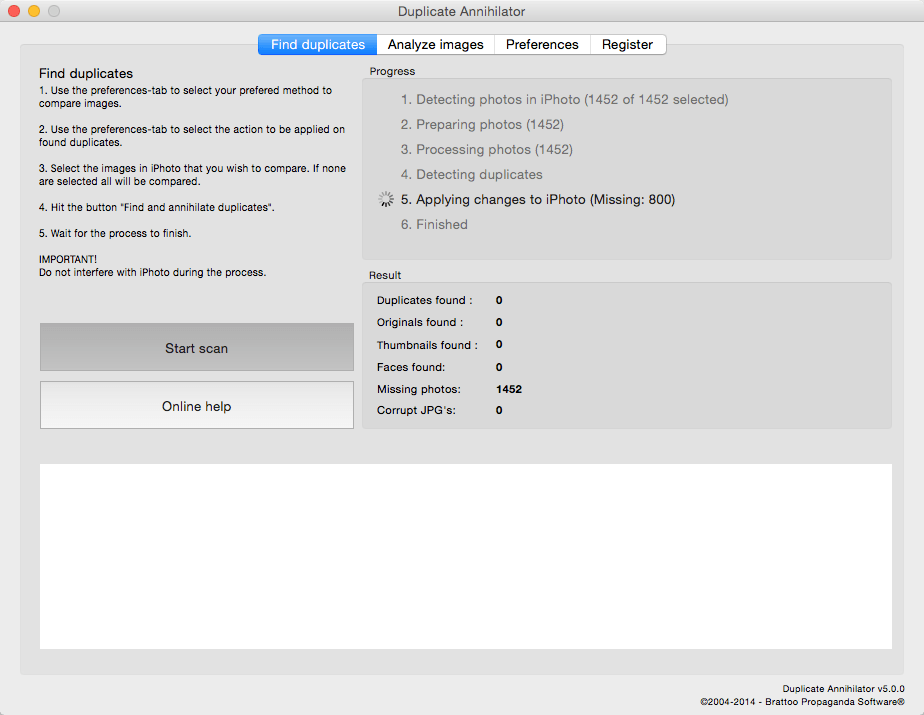Click the gray disabled zoom button
This screenshot has height=715, width=924.
[x=54, y=11]
